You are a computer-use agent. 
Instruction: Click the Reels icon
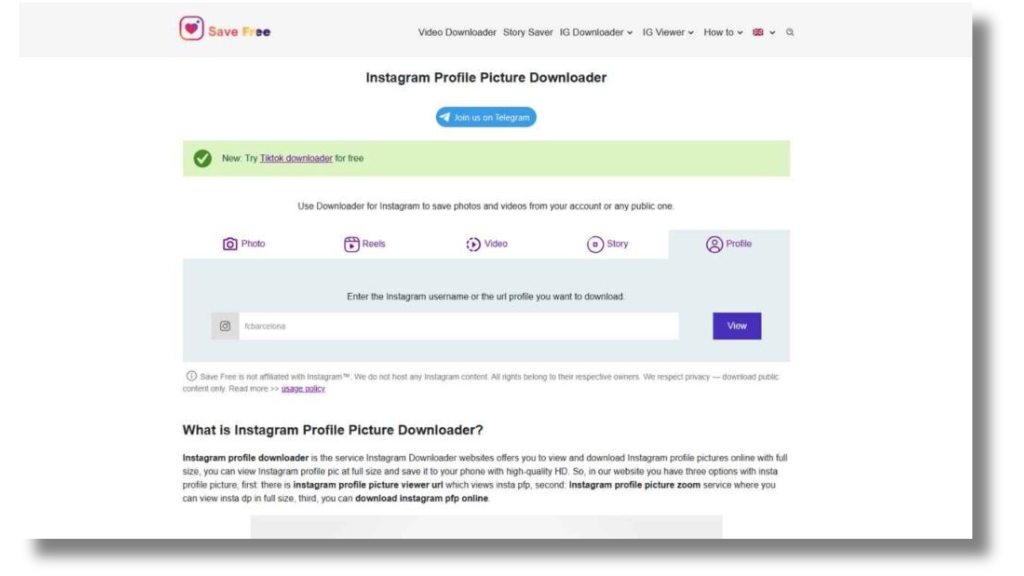point(352,244)
